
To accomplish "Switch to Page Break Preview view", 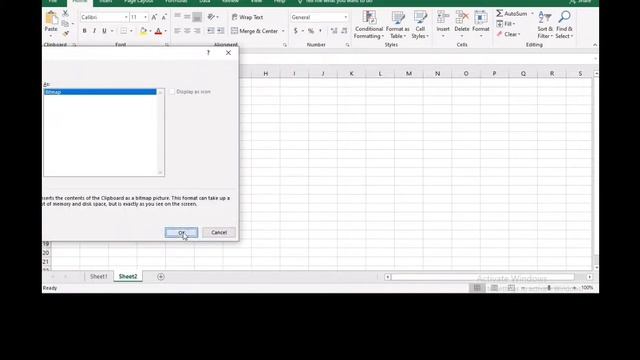I will point(511,288).
